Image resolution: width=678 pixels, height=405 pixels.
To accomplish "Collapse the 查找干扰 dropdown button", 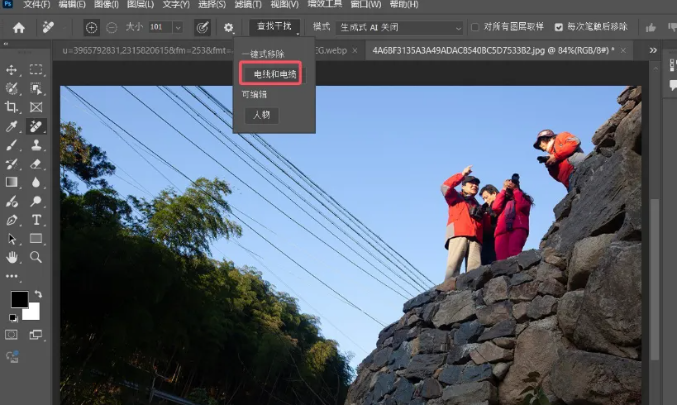I will 273,27.
